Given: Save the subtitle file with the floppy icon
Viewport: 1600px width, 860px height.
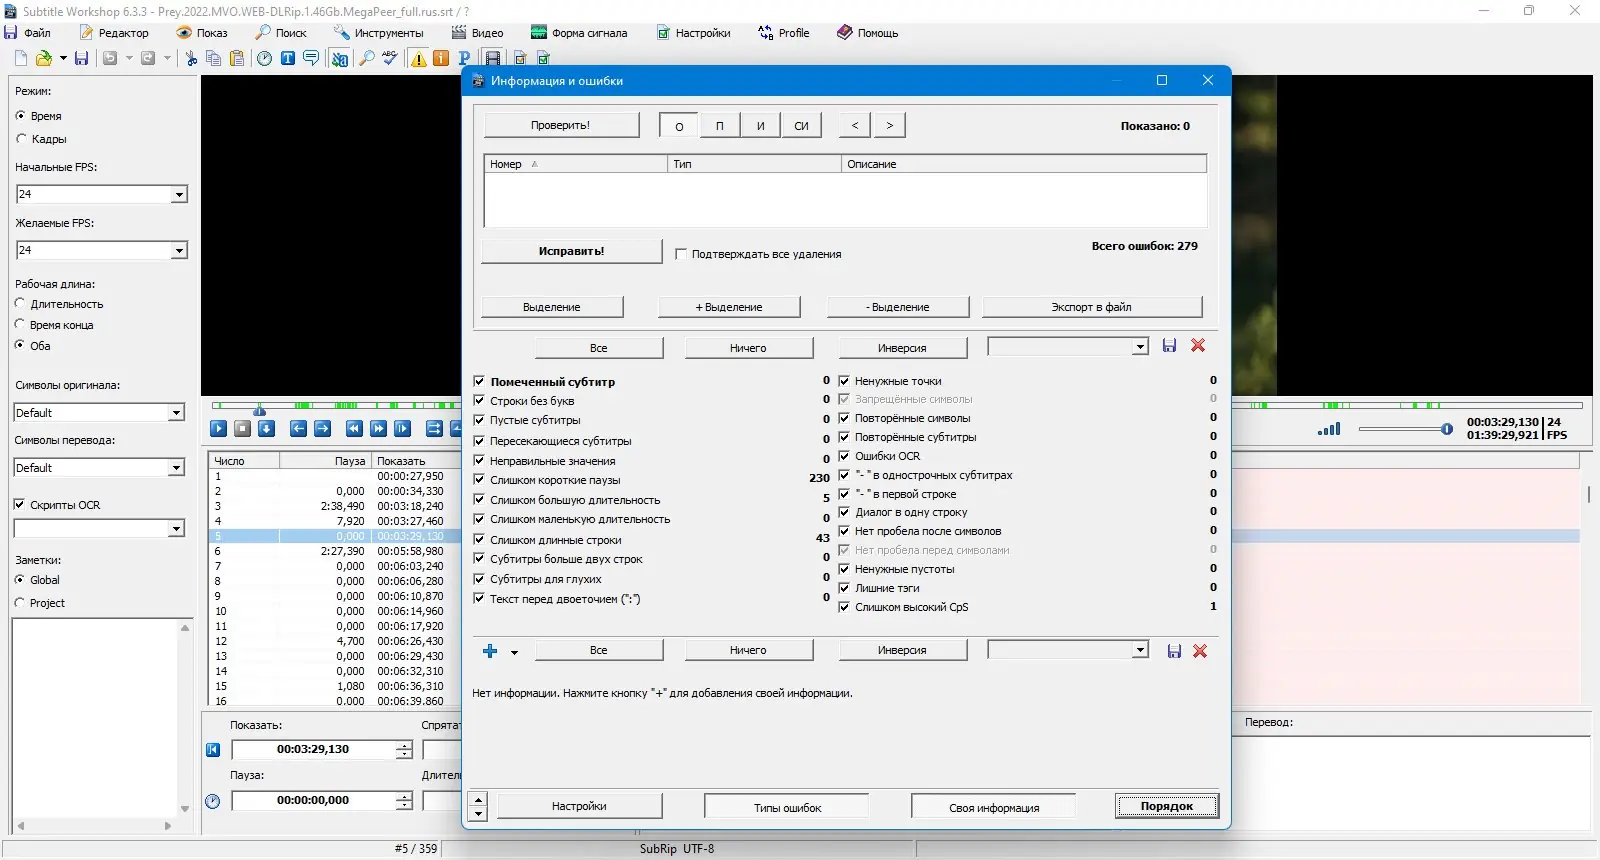Looking at the screenshot, I should (x=82, y=58).
